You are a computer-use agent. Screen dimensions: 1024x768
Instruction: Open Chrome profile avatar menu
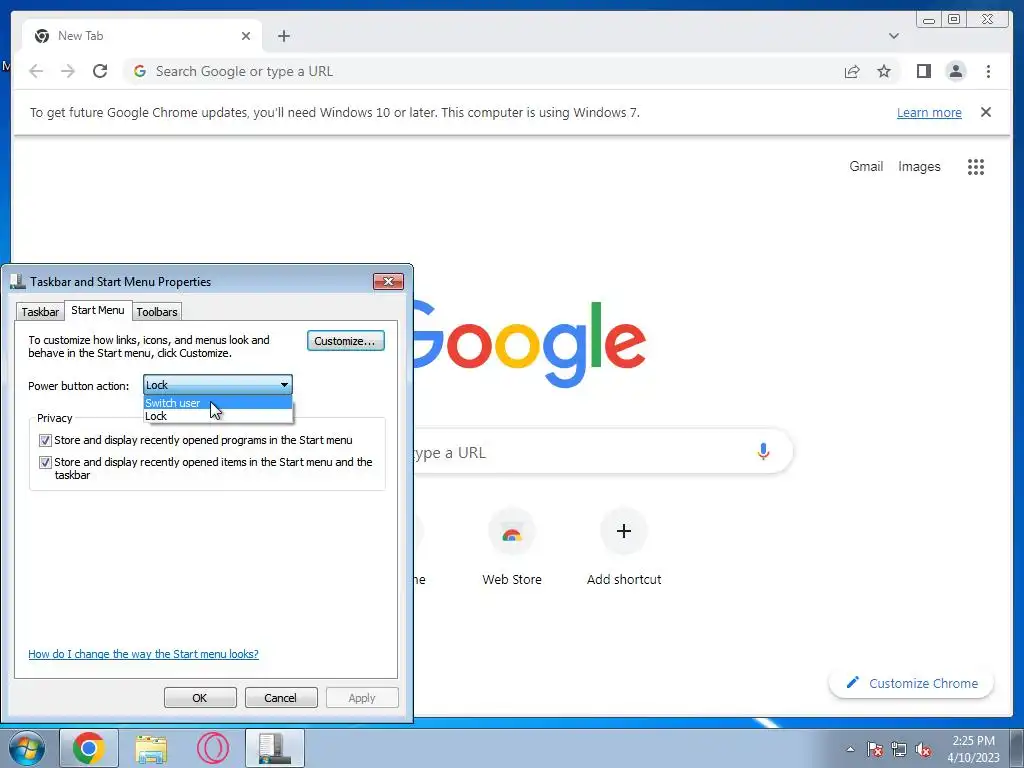point(955,71)
